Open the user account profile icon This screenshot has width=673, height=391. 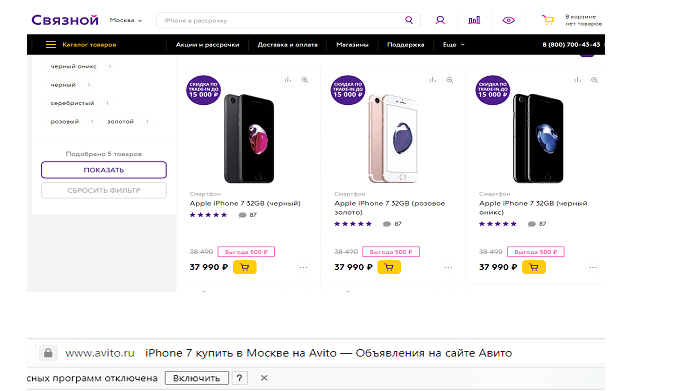click(x=440, y=20)
